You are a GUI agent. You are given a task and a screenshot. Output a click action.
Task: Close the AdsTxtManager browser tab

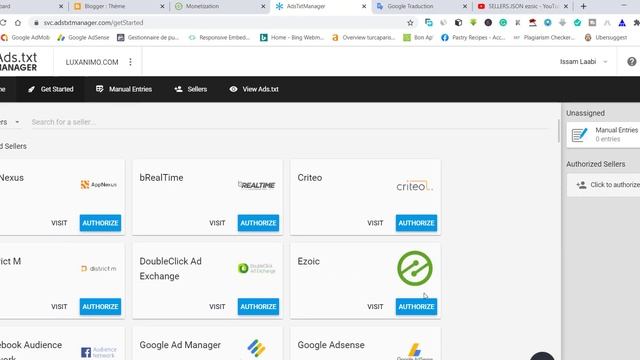364,6
